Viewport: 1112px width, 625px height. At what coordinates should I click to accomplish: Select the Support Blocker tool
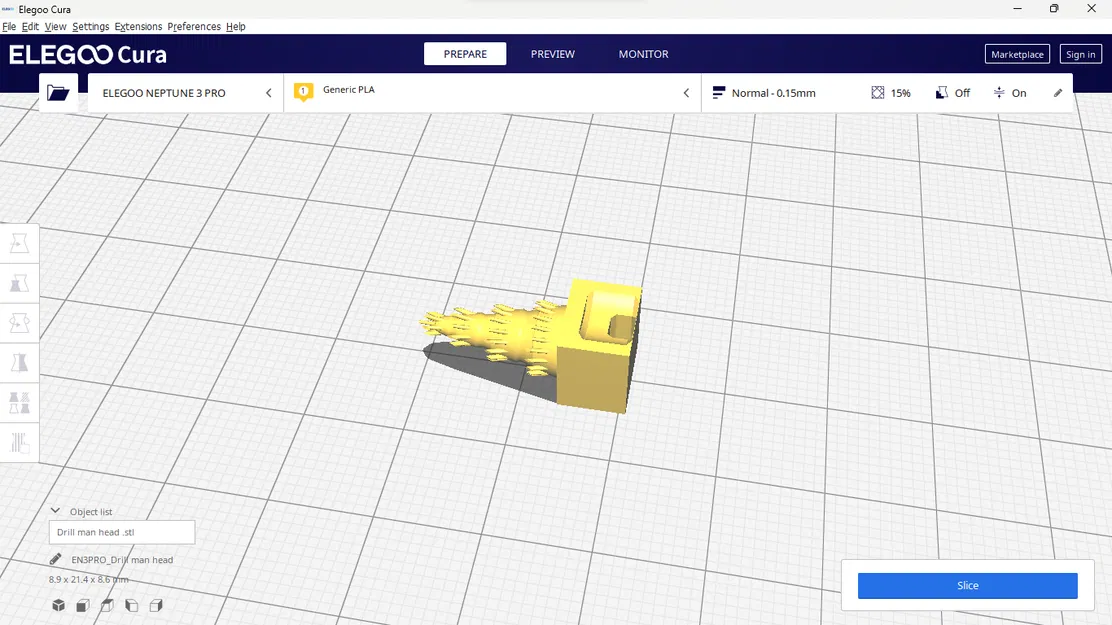(19, 443)
